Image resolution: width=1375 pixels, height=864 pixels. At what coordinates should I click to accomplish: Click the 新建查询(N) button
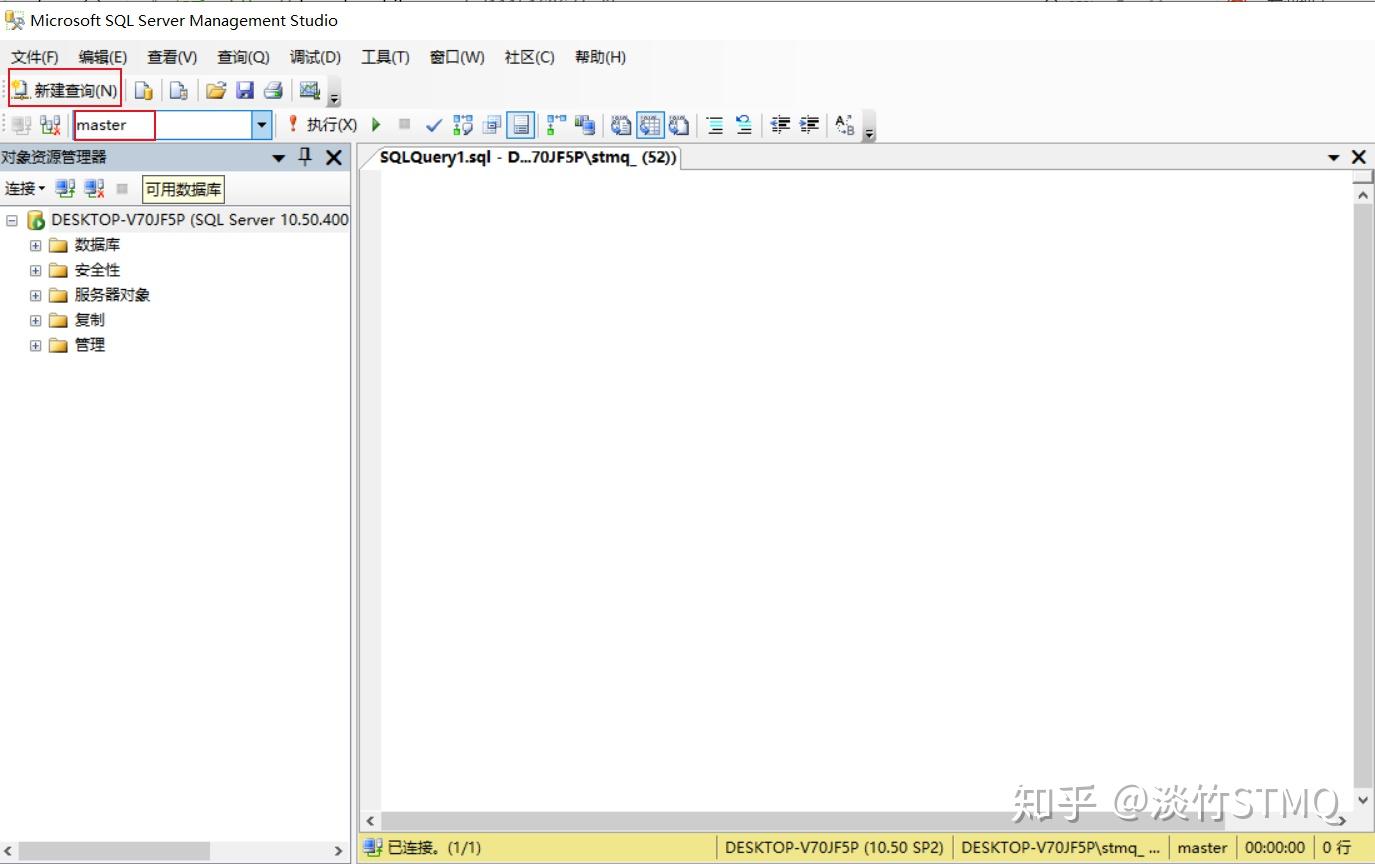(x=65, y=90)
